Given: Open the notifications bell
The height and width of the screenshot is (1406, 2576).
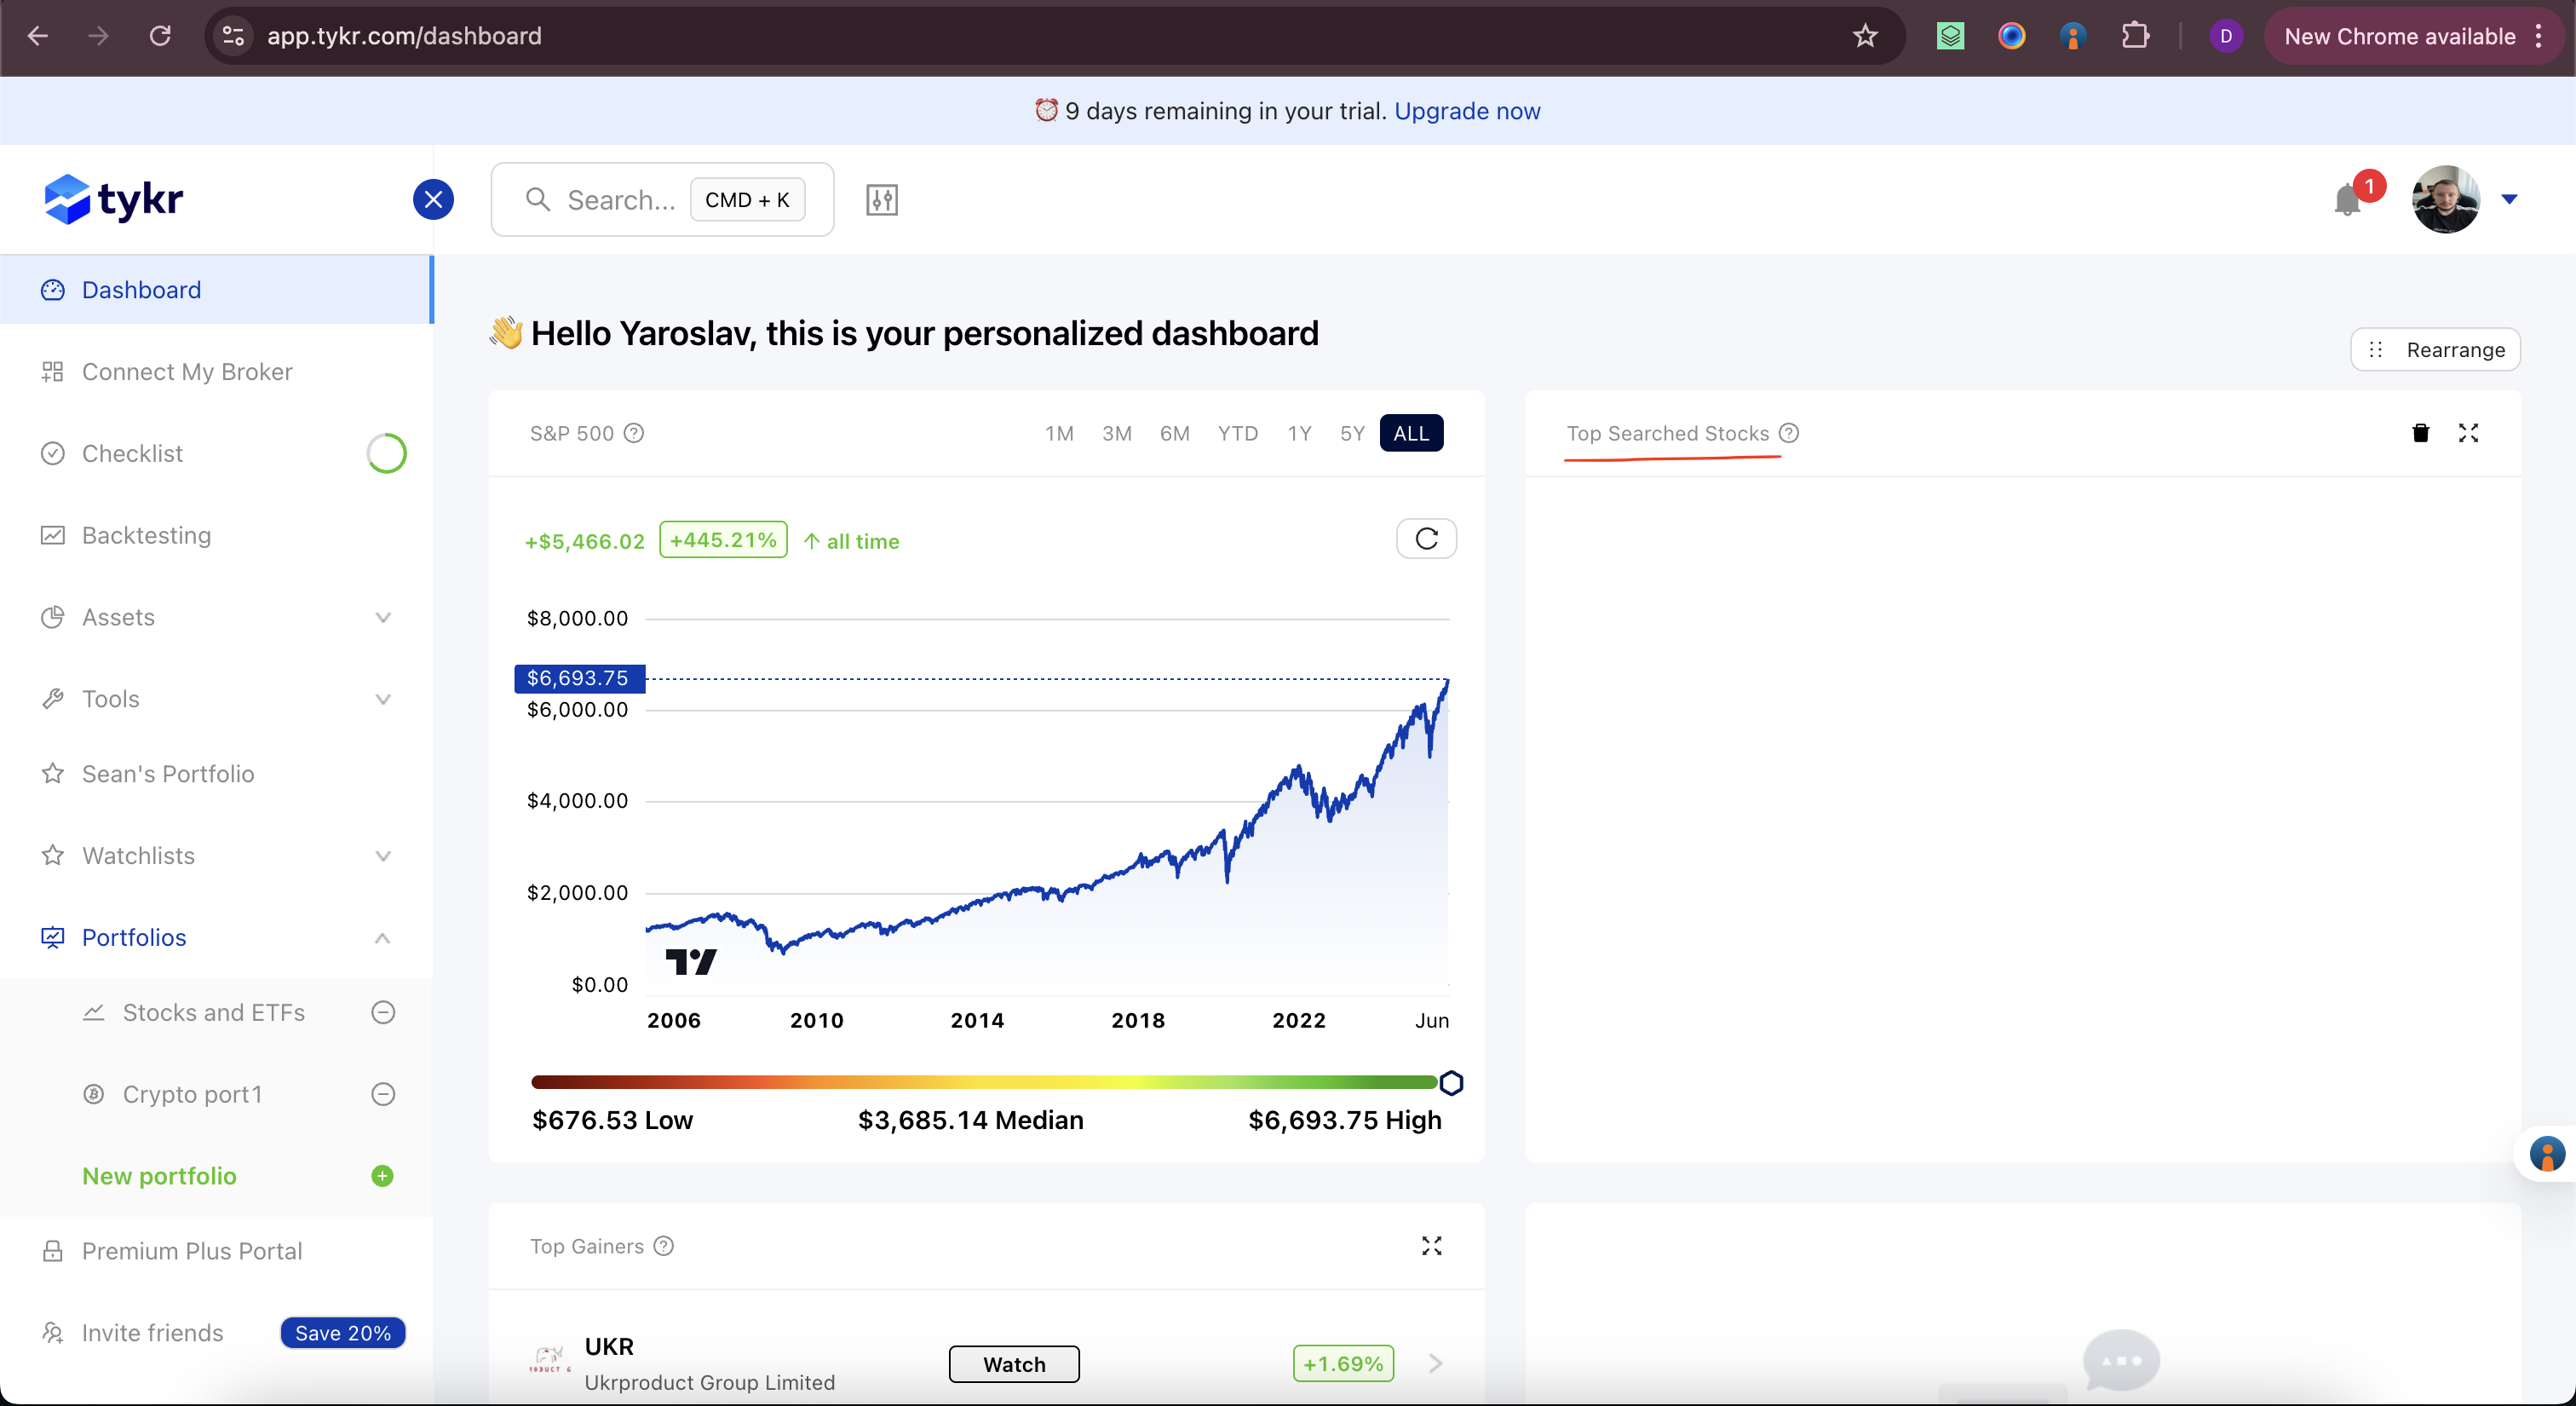Looking at the screenshot, I should [x=2347, y=200].
